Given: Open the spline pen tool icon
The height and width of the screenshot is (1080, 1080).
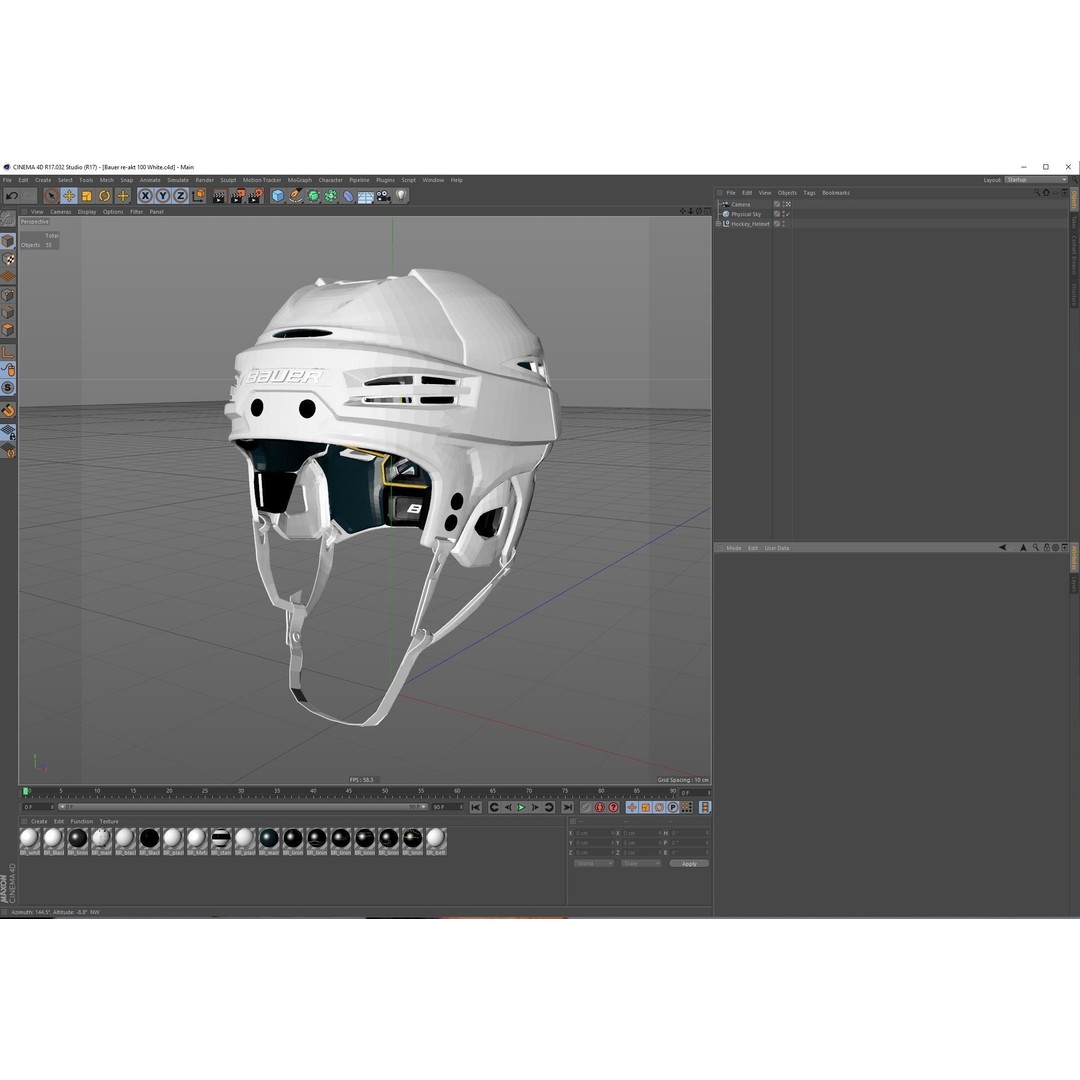Looking at the screenshot, I should [295, 196].
